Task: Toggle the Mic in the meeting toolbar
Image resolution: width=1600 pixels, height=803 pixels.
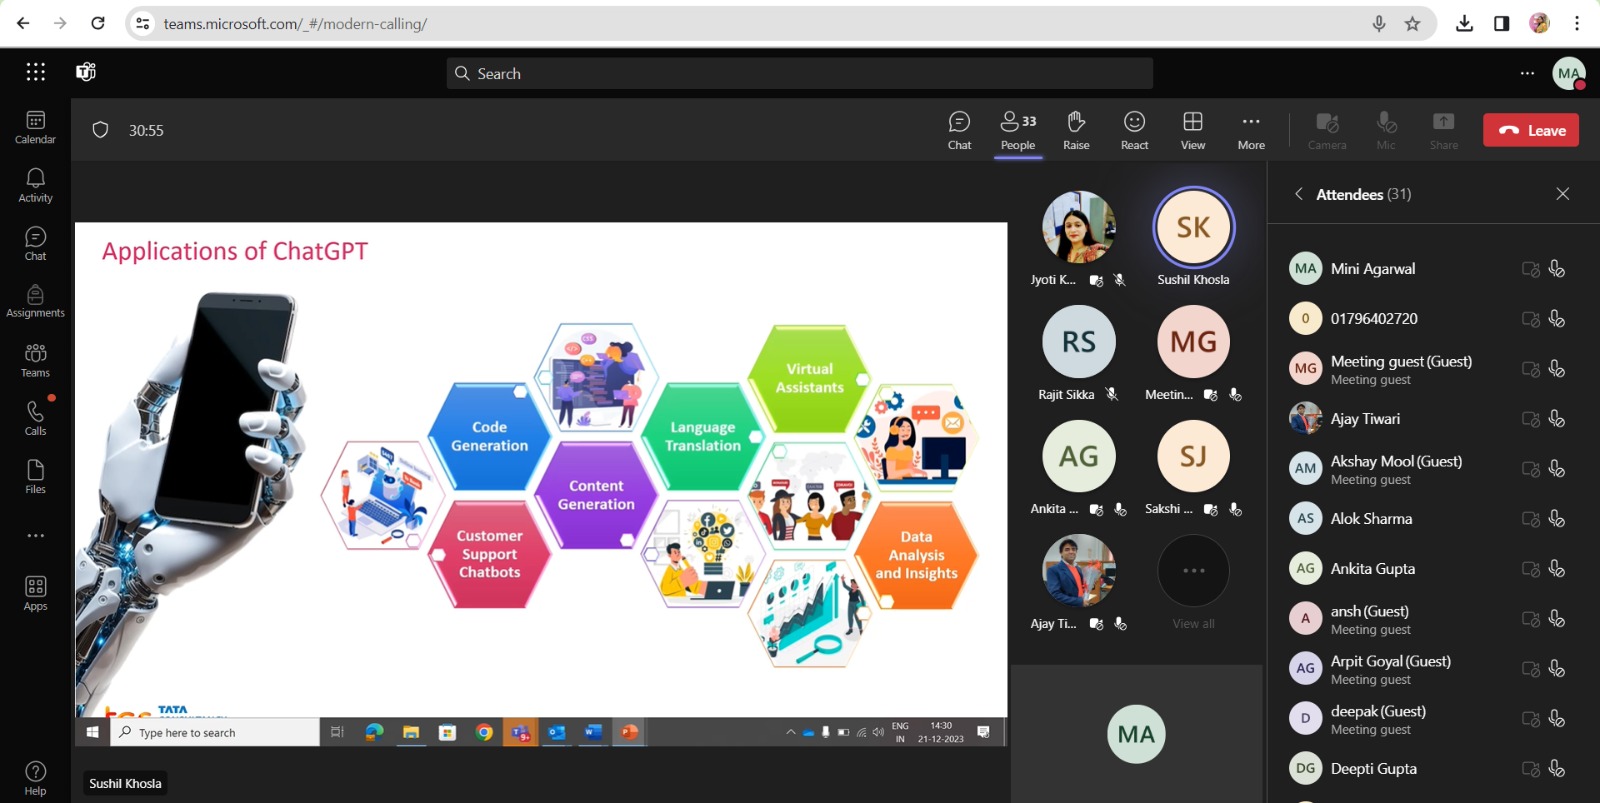Action: [1386, 131]
